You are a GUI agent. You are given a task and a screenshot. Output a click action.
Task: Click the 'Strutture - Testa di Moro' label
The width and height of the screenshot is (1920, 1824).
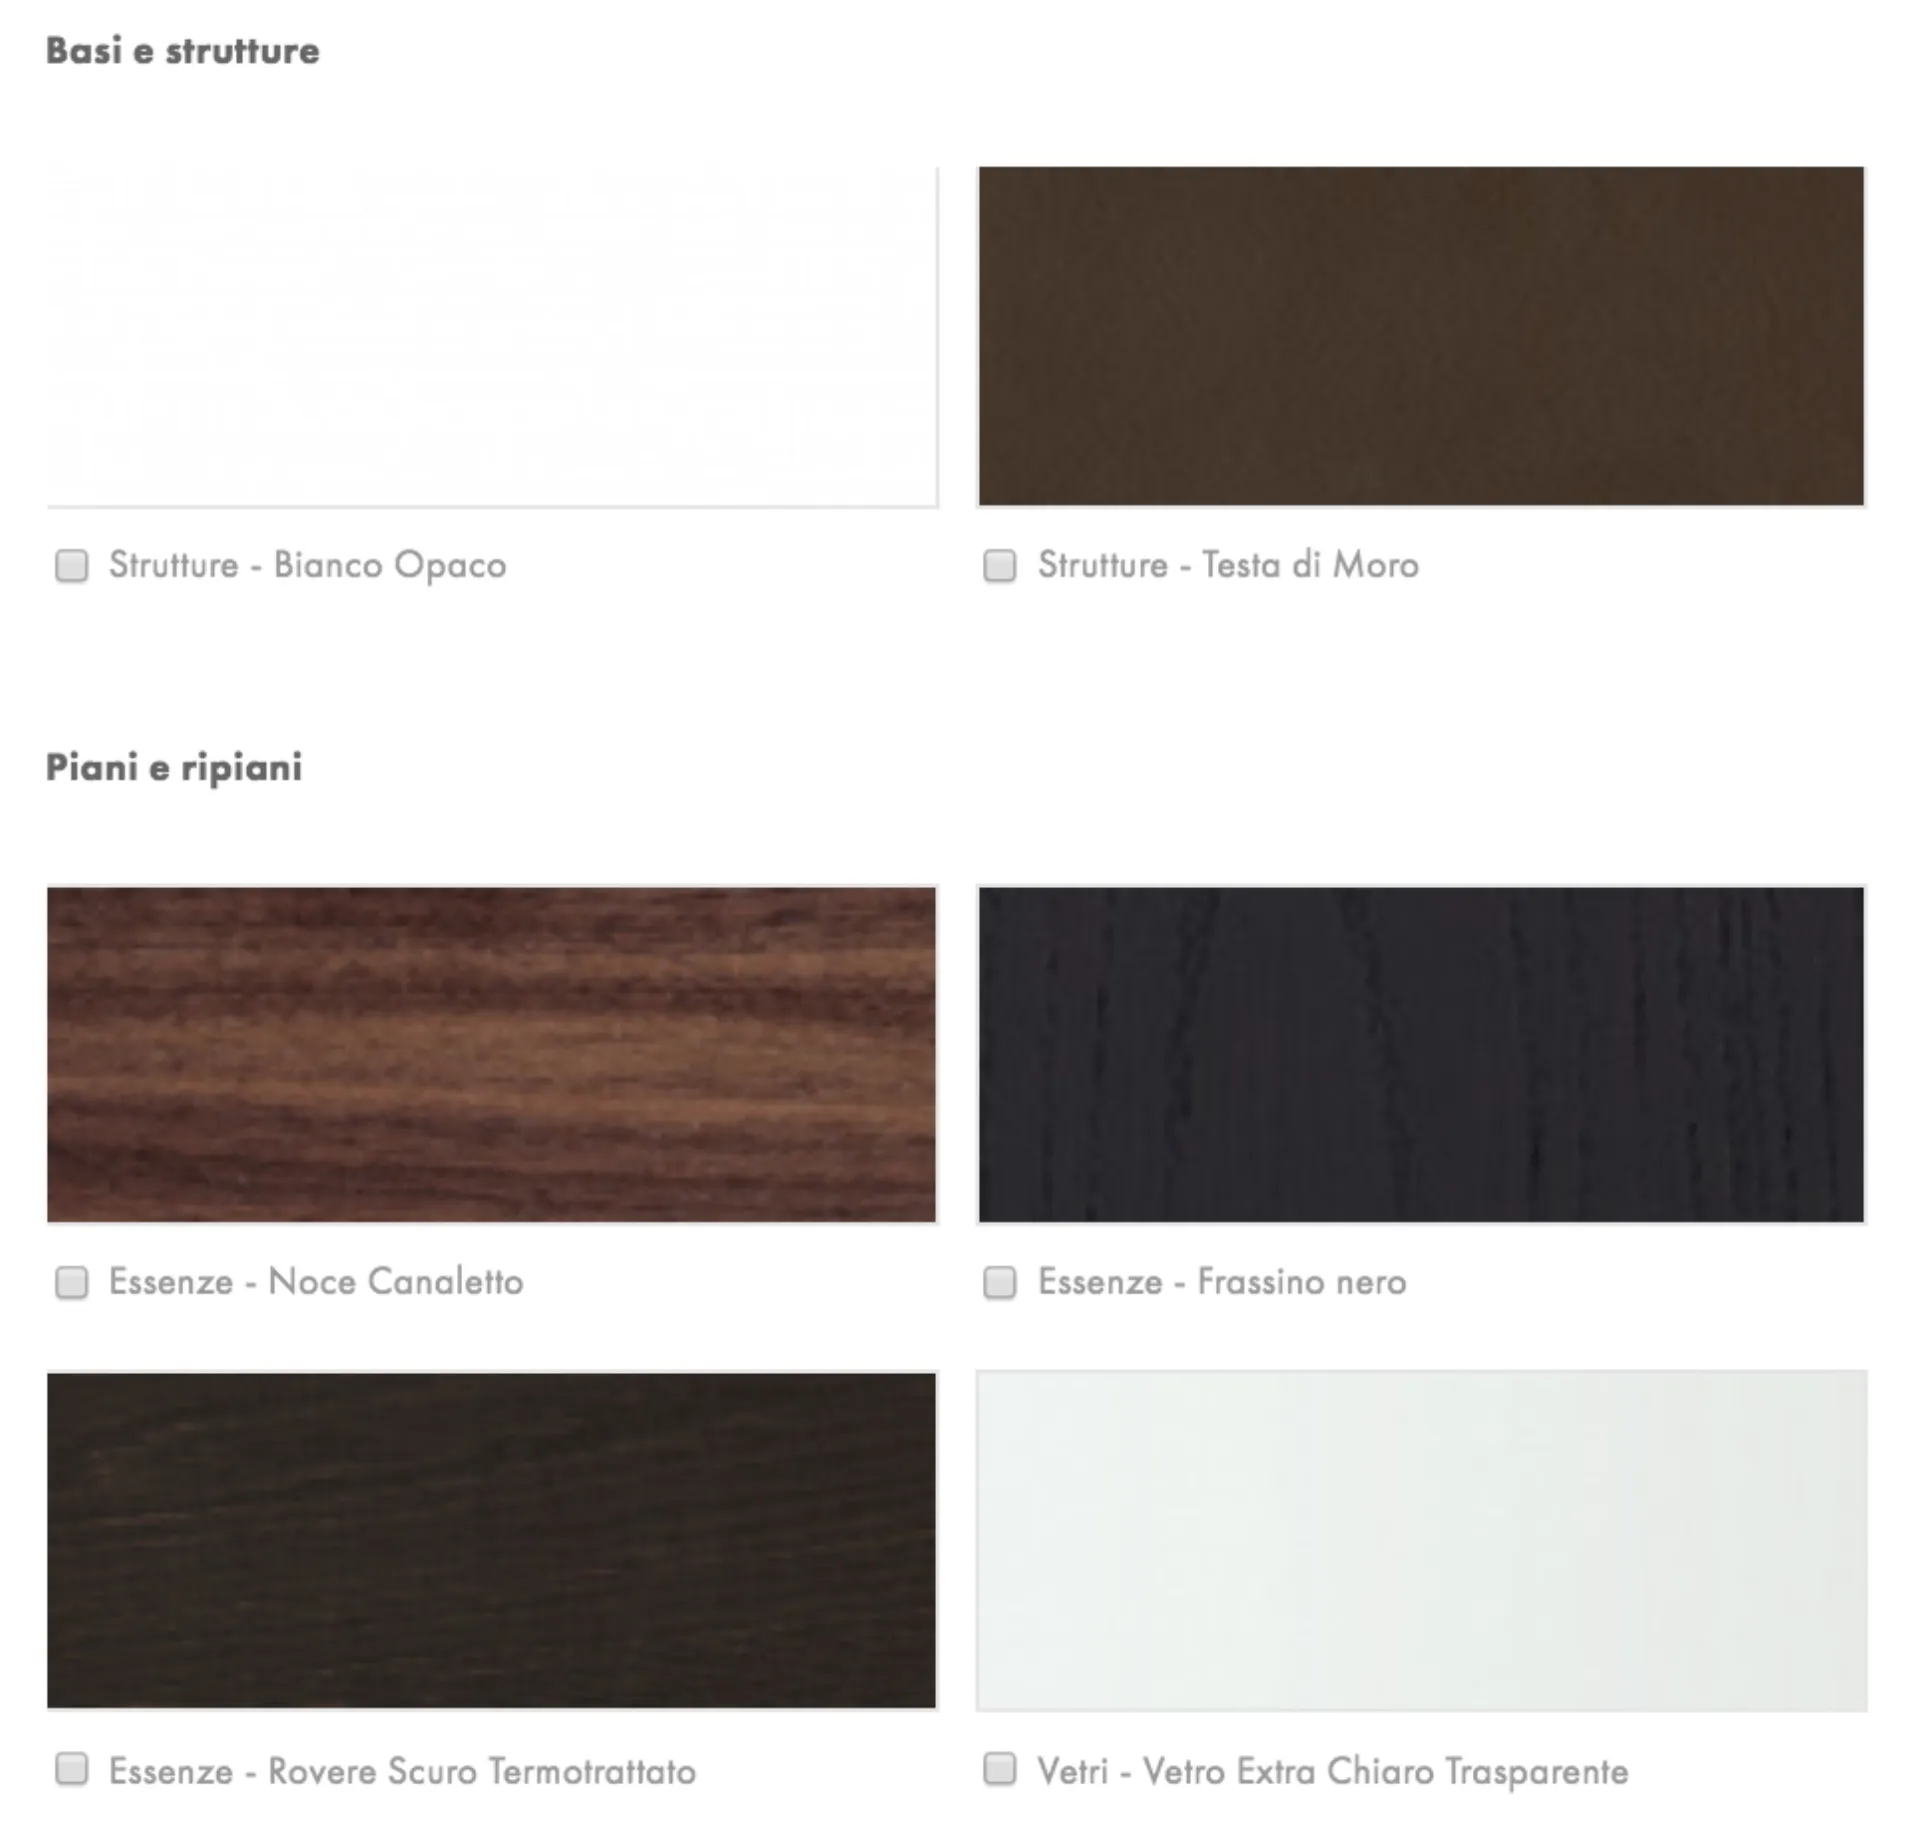tap(1228, 565)
